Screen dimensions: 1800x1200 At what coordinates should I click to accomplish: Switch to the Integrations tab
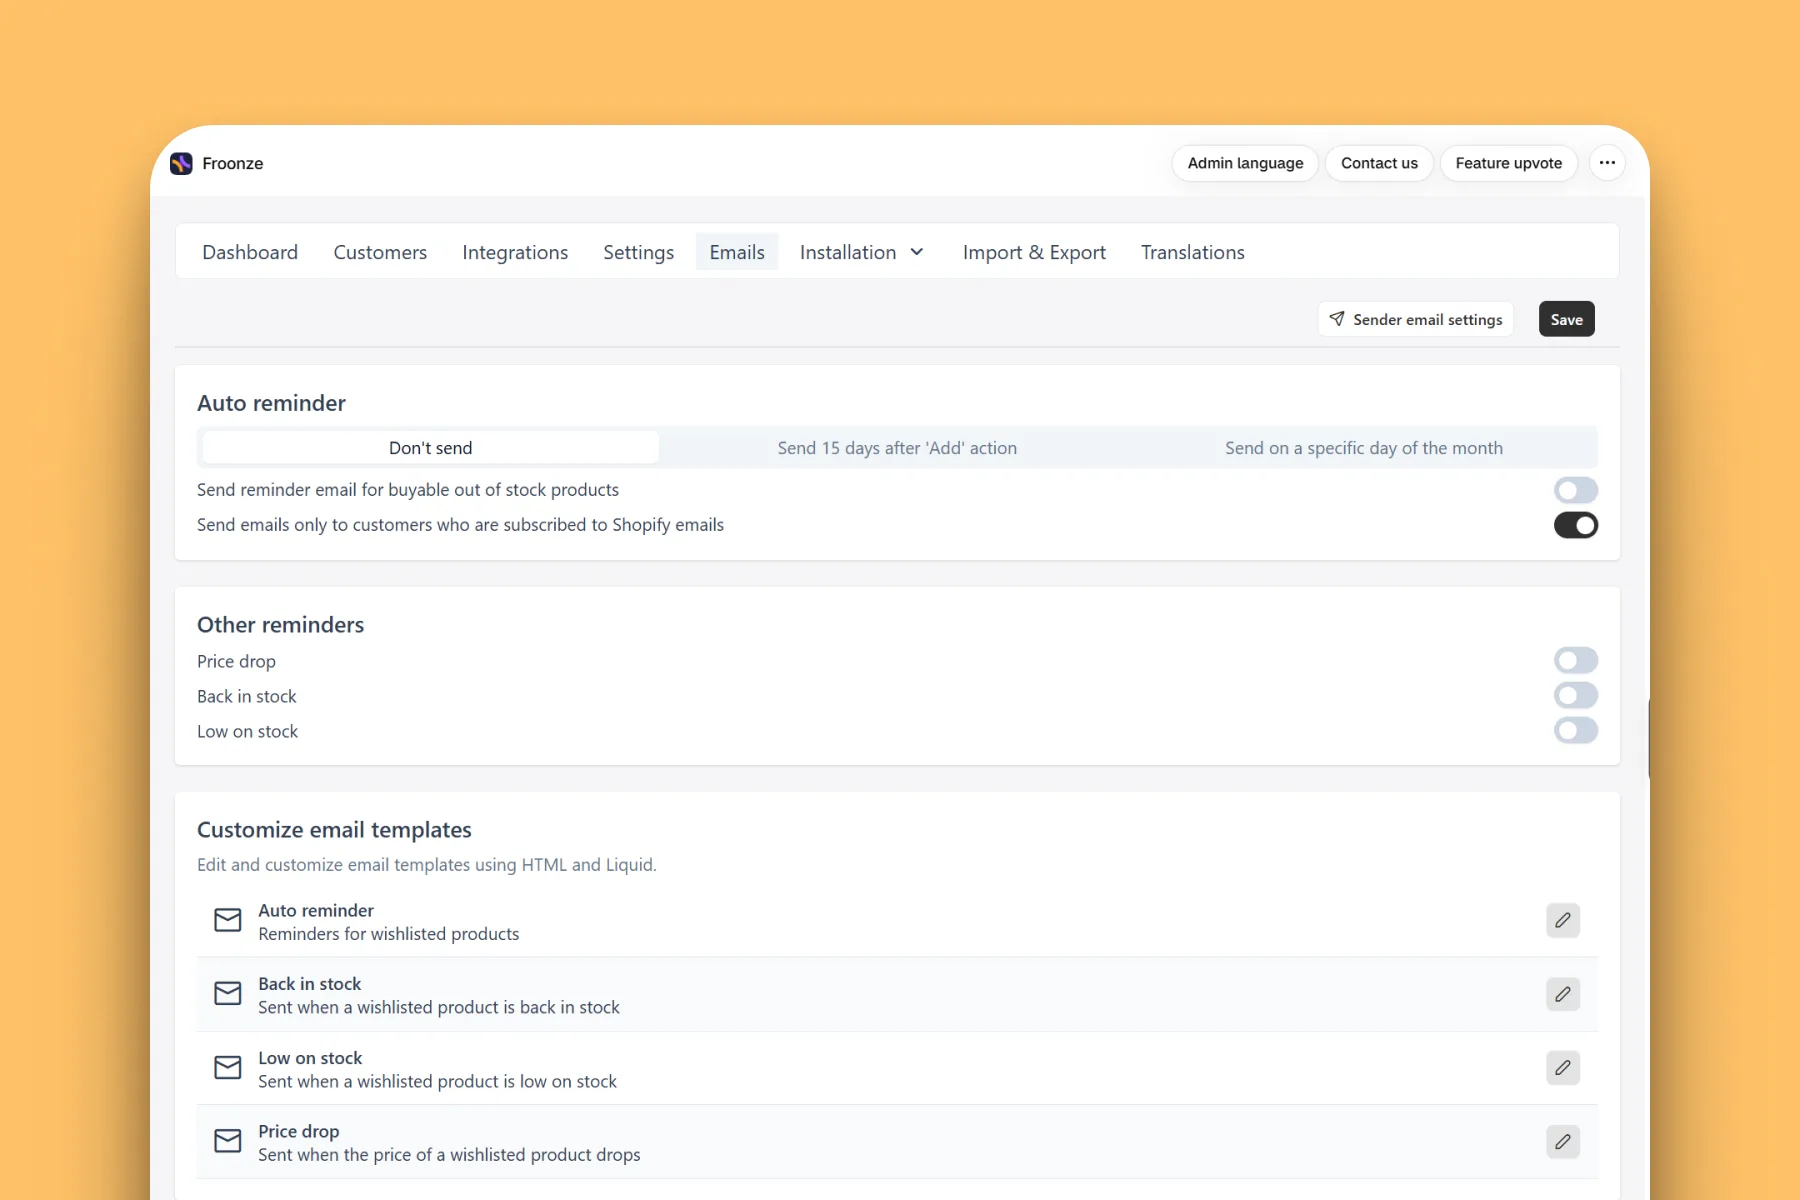tap(515, 252)
